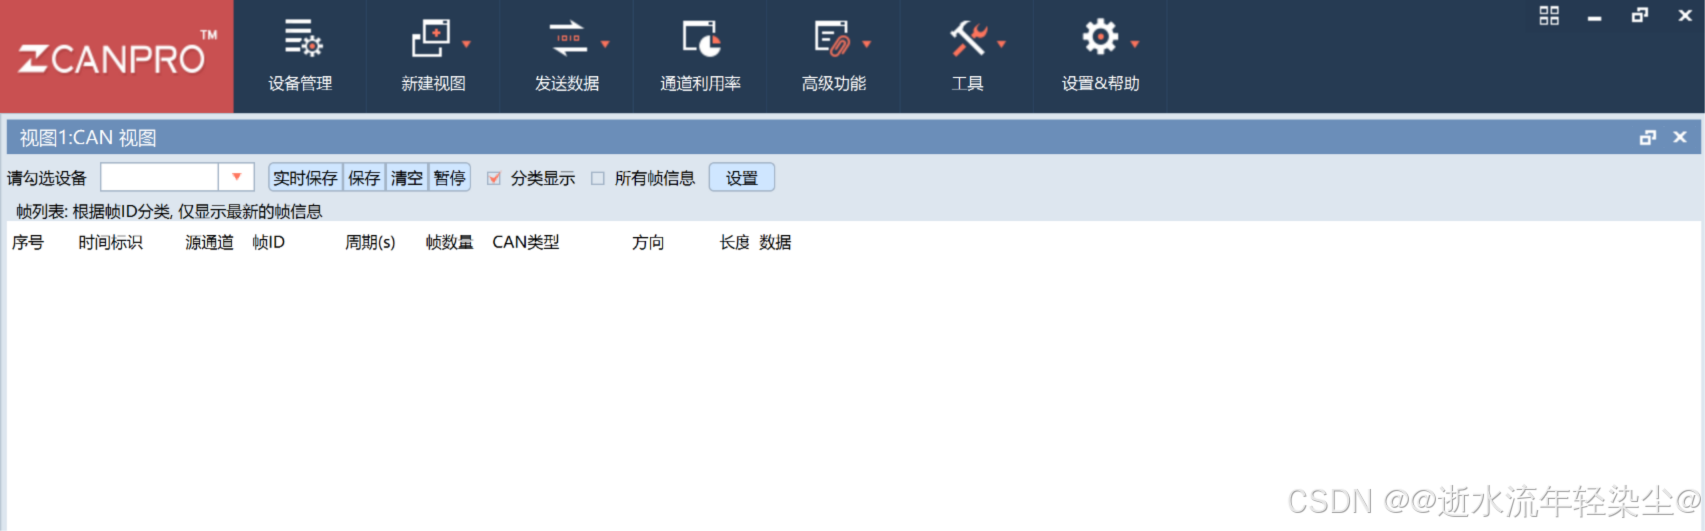Image resolution: width=1705 pixels, height=531 pixels.
Task: Click the 新建视图 new view icon
Action: (431, 38)
